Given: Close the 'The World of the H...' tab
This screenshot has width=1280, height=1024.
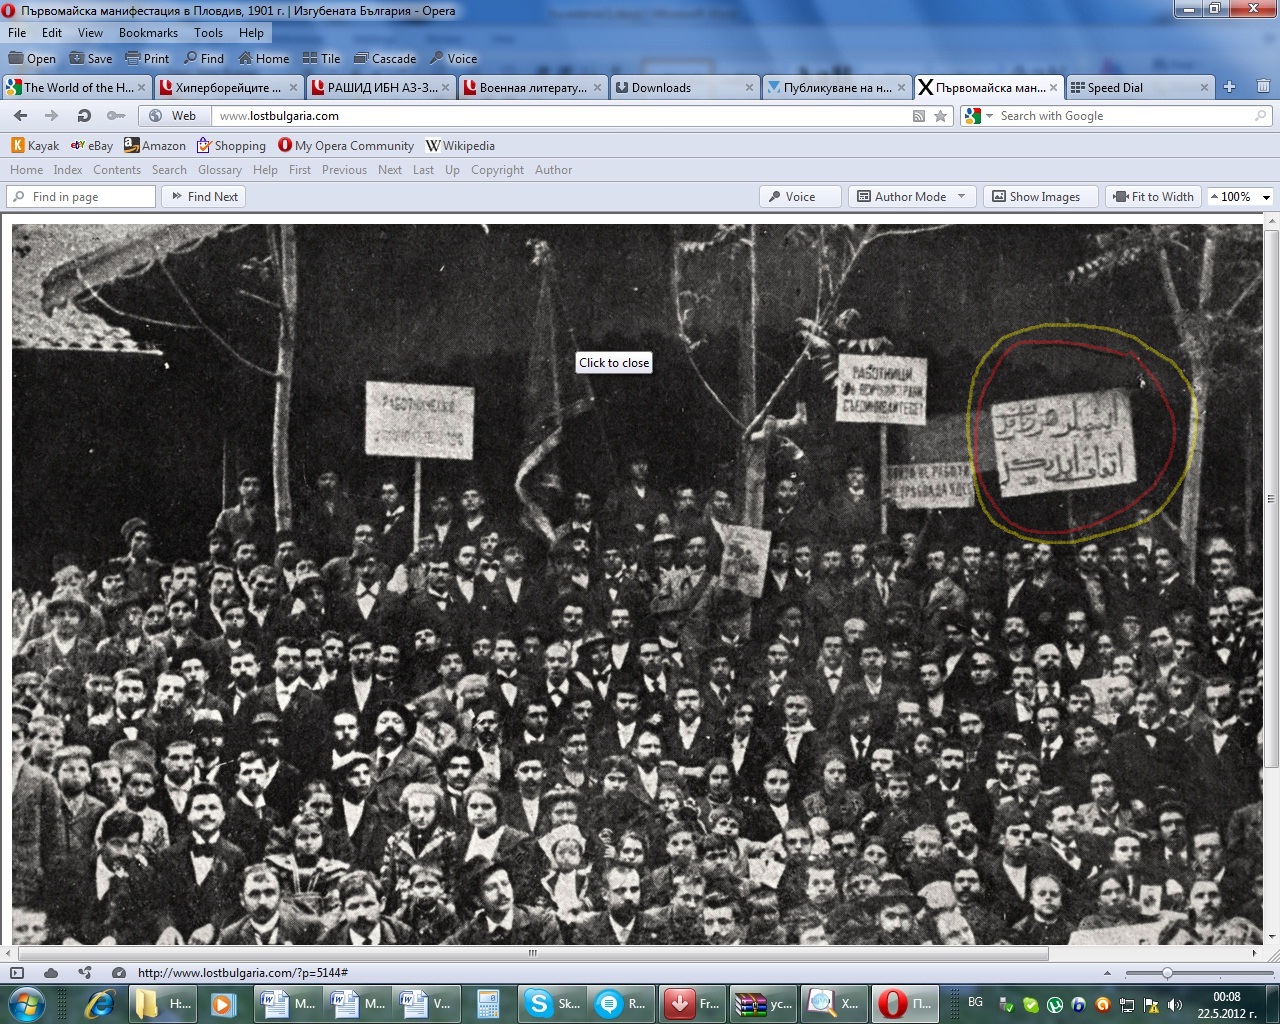Looking at the screenshot, I should pos(141,88).
